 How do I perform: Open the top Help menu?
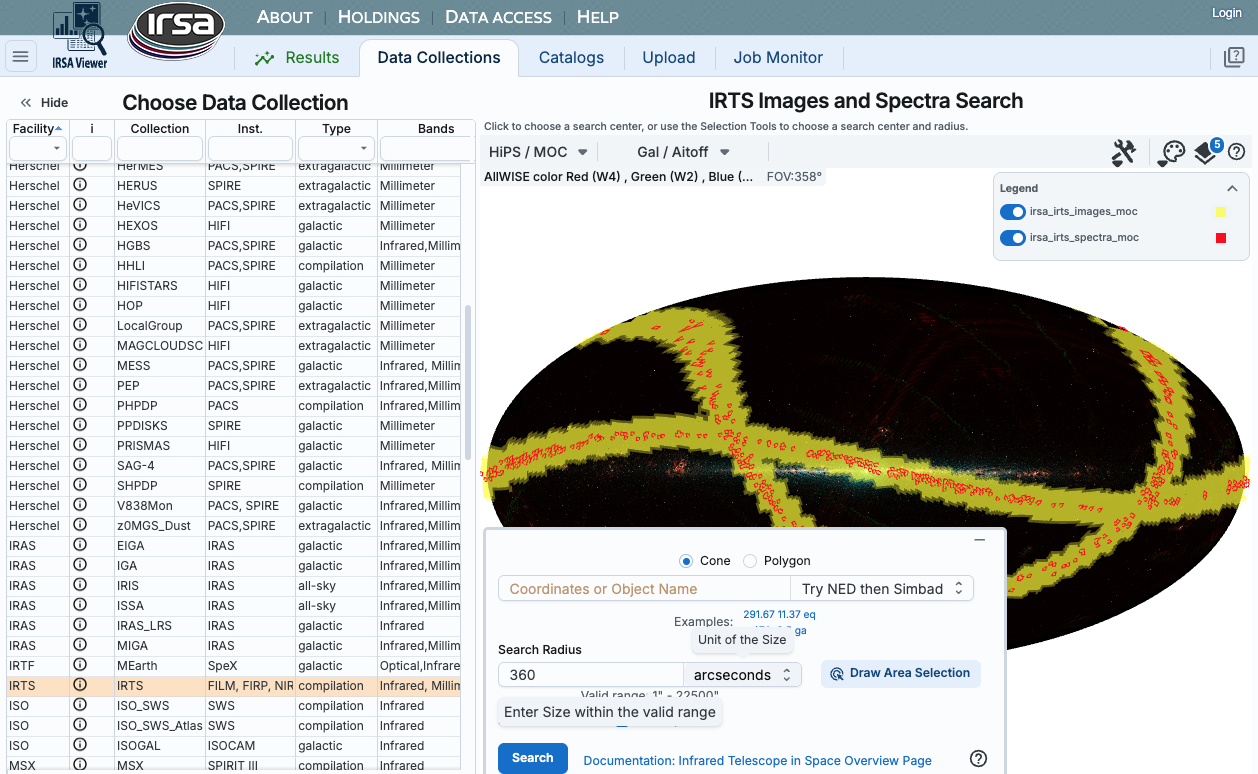point(598,17)
